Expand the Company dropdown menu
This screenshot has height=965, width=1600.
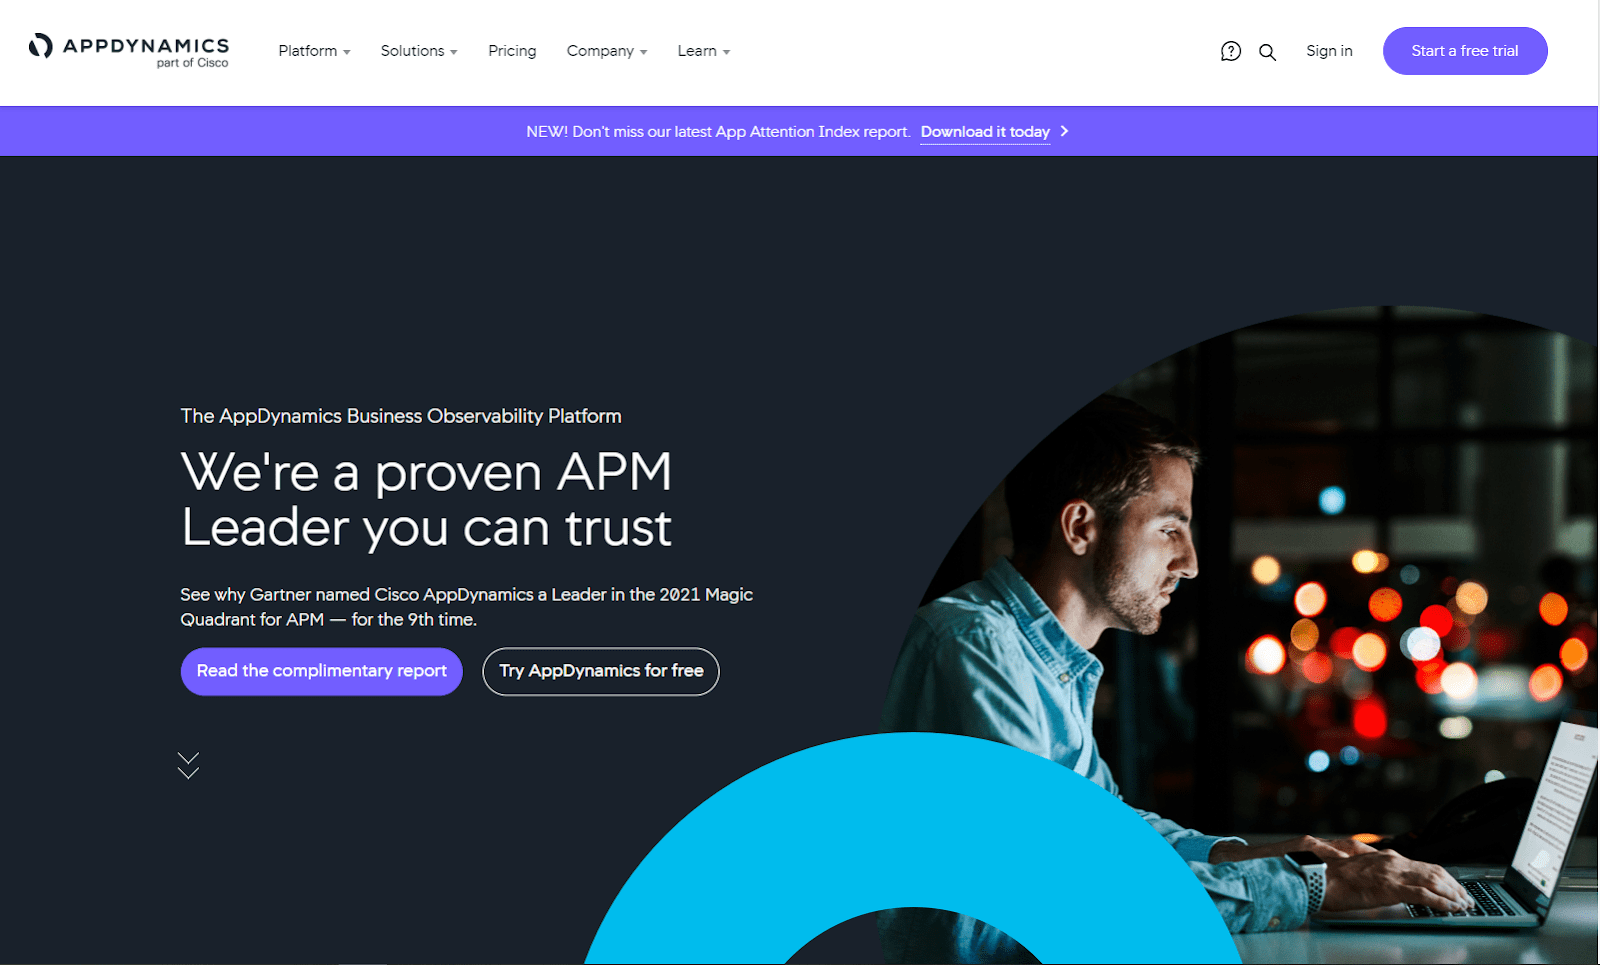click(x=607, y=51)
